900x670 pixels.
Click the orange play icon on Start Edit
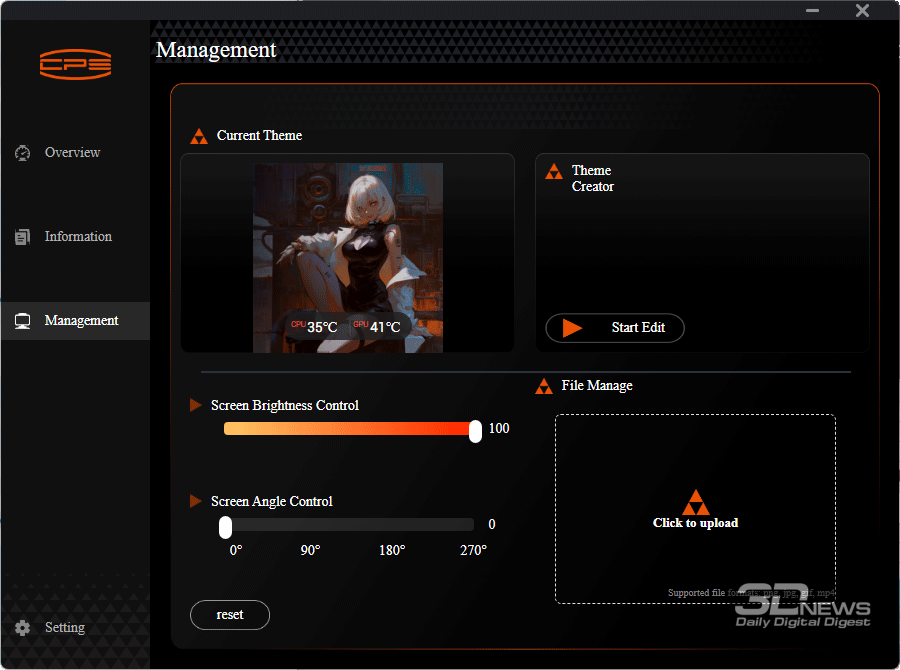572,328
